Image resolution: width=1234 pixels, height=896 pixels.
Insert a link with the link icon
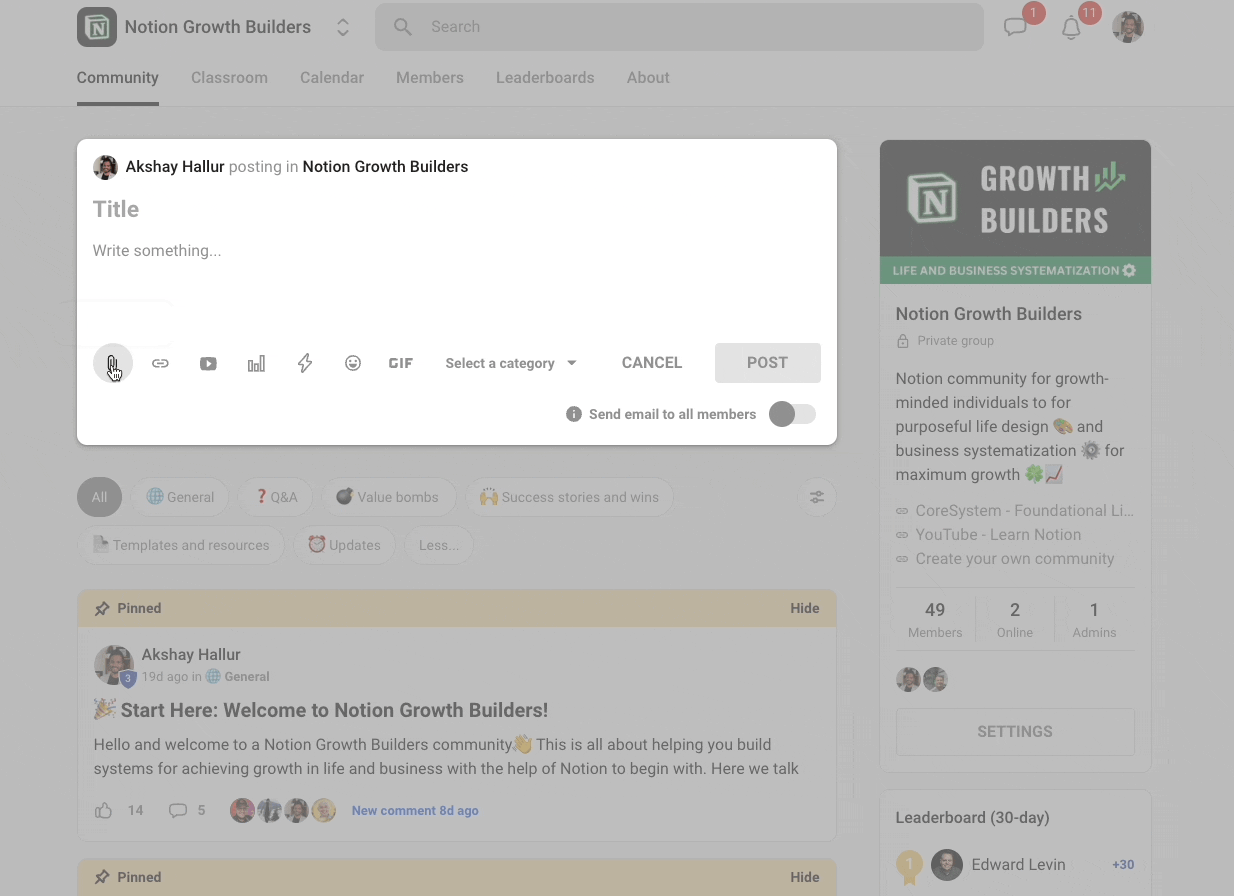click(x=160, y=363)
